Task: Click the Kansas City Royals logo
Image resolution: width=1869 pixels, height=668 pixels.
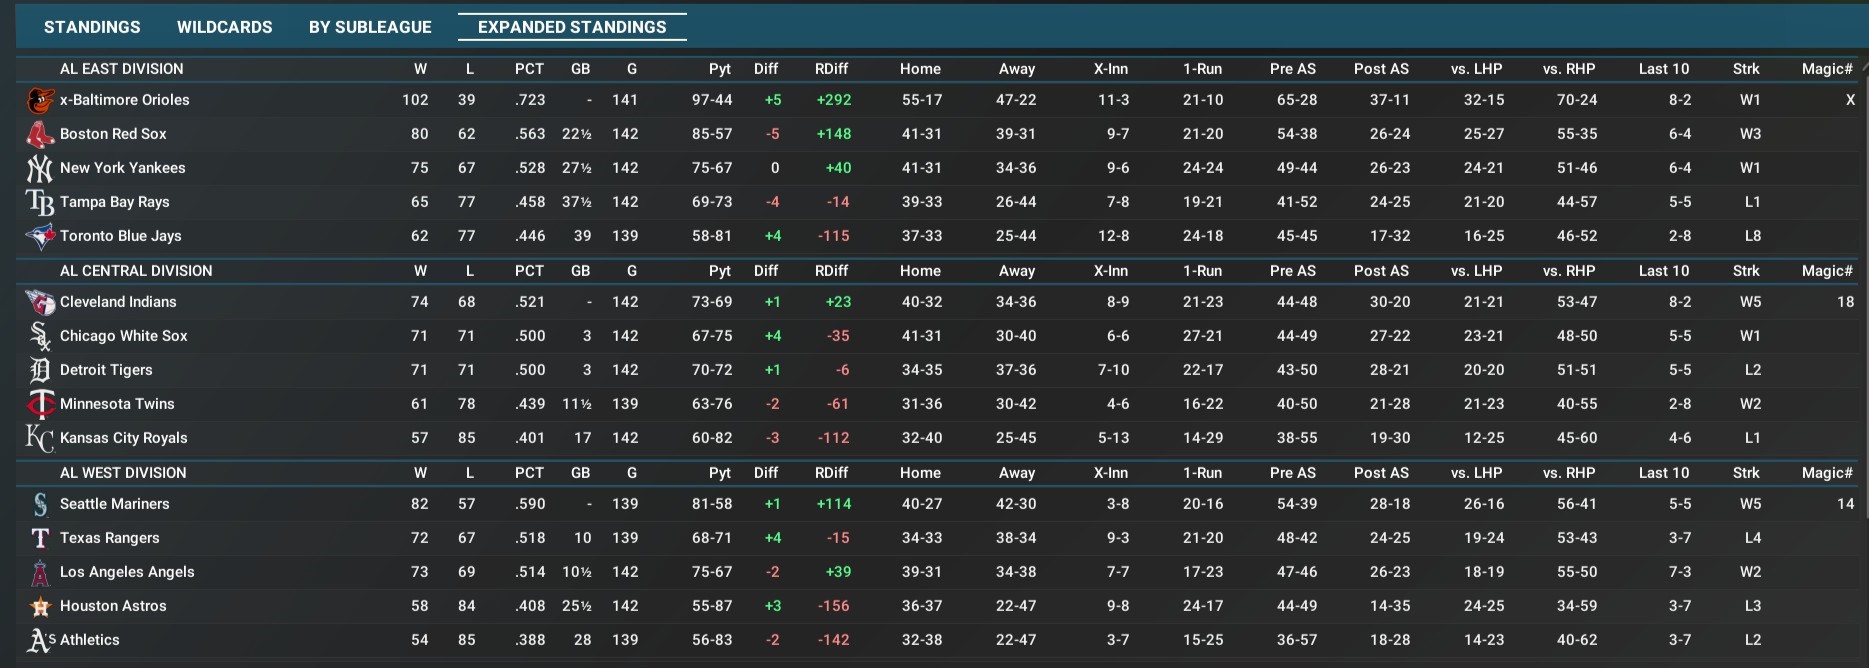Action: (40, 438)
